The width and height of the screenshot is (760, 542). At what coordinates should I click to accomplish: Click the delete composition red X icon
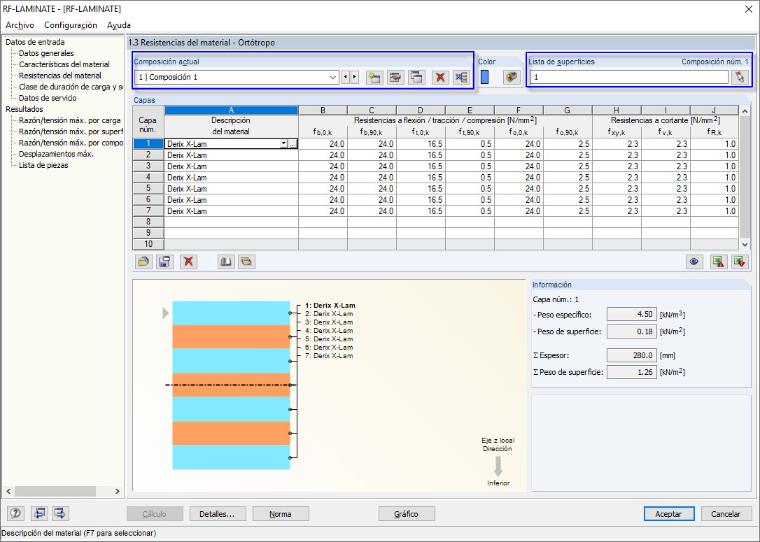pos(440,77)
